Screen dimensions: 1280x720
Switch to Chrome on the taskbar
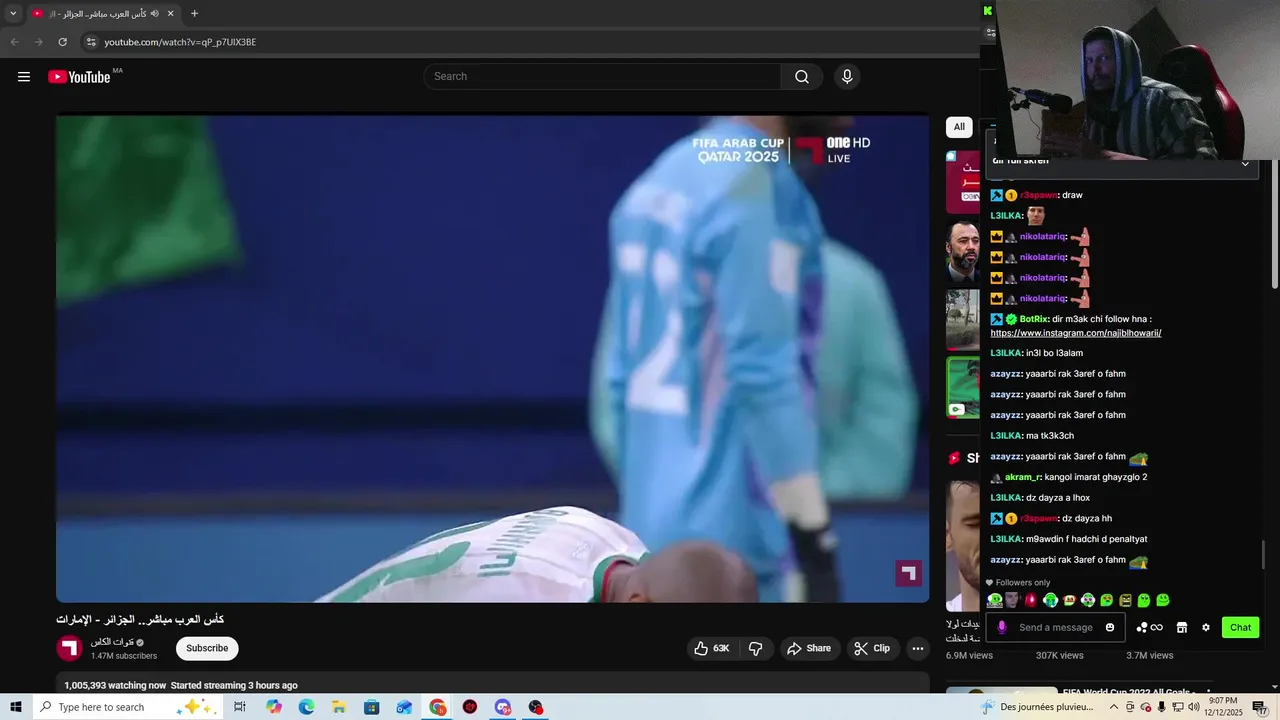(438, 707)
